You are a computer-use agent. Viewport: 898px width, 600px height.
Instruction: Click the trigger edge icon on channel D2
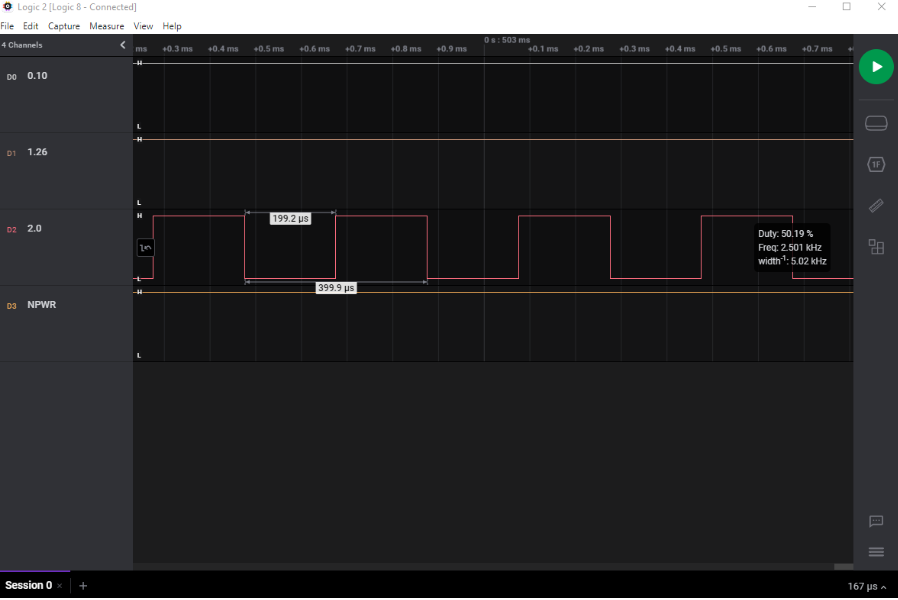[146, 247]
